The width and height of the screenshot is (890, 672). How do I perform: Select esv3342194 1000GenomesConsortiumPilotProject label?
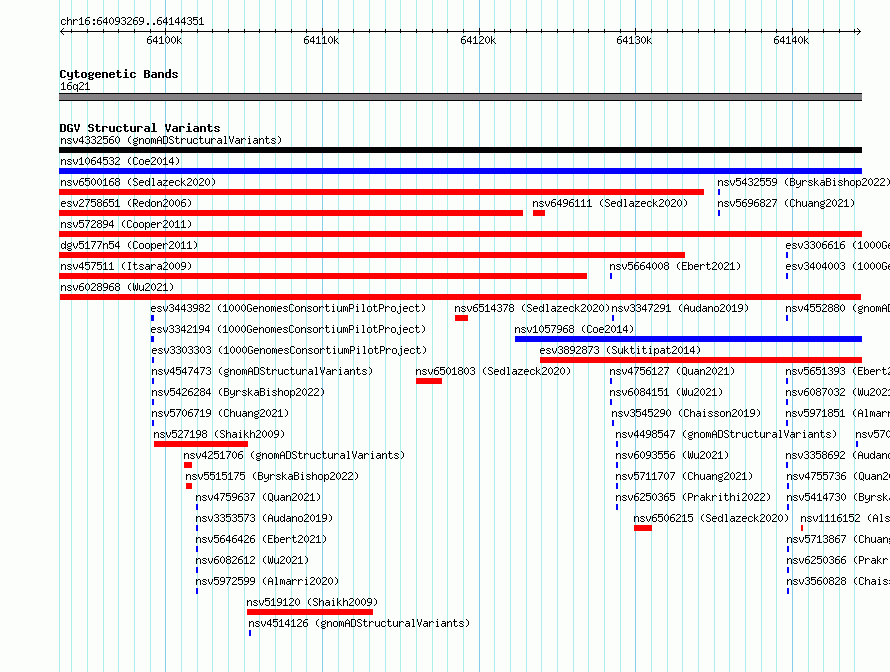tap(288, 329)
